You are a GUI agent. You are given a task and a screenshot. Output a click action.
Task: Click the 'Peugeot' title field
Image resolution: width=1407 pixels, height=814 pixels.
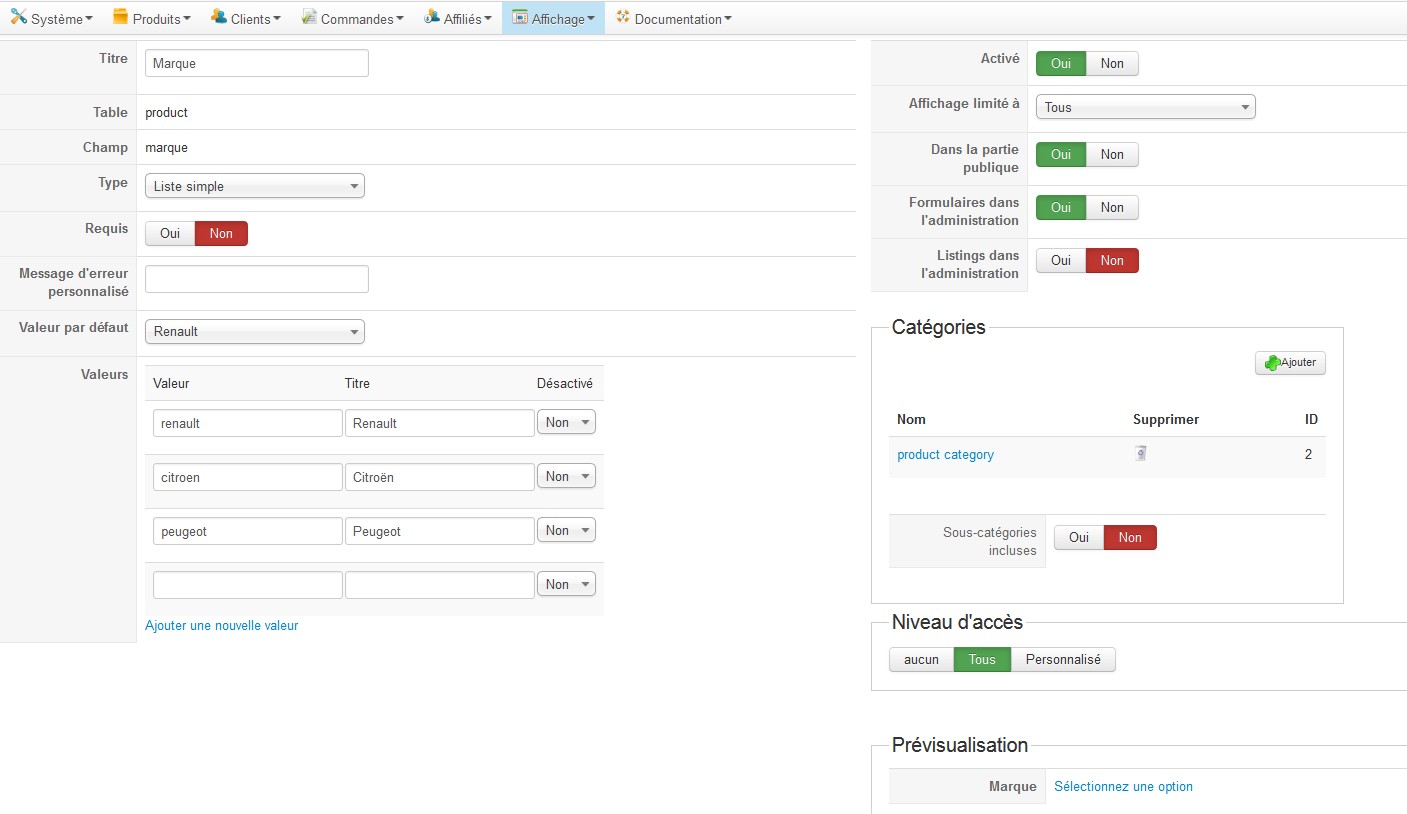click(440, 531)
